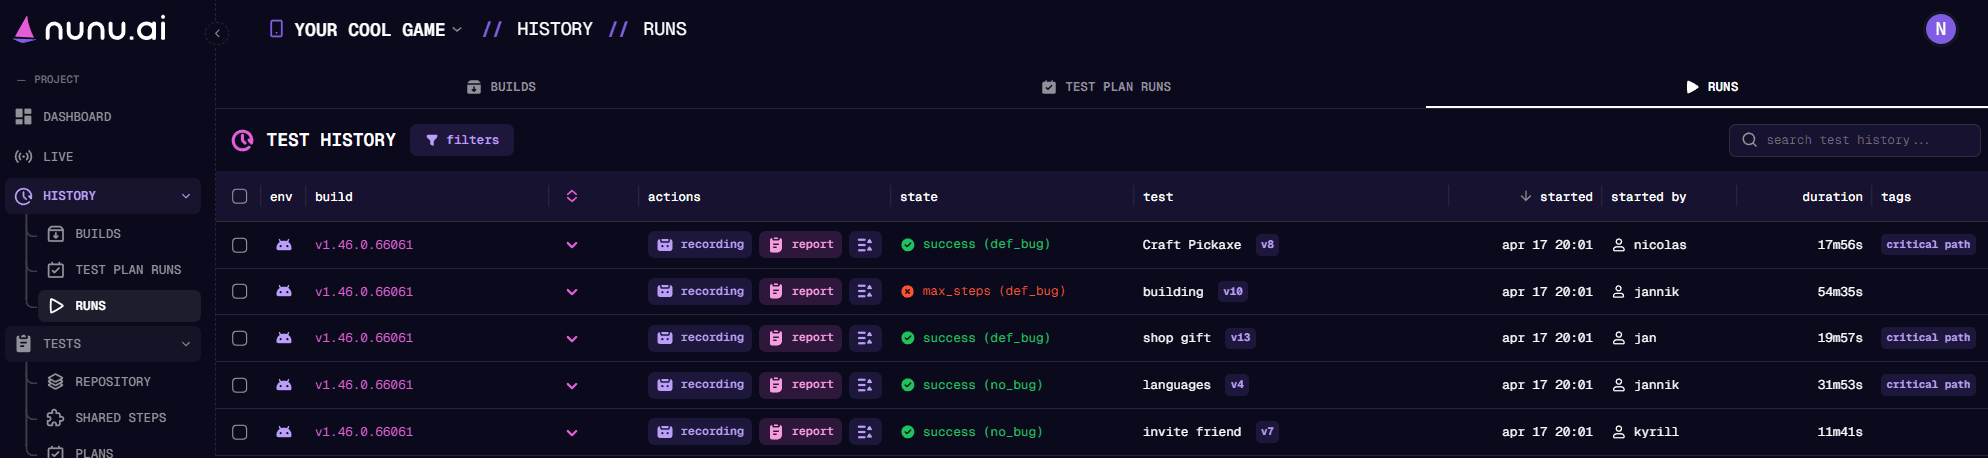
Task: Open the steps-list icon for invite friend
Action: pyautogui.click(x=865, y=432)
